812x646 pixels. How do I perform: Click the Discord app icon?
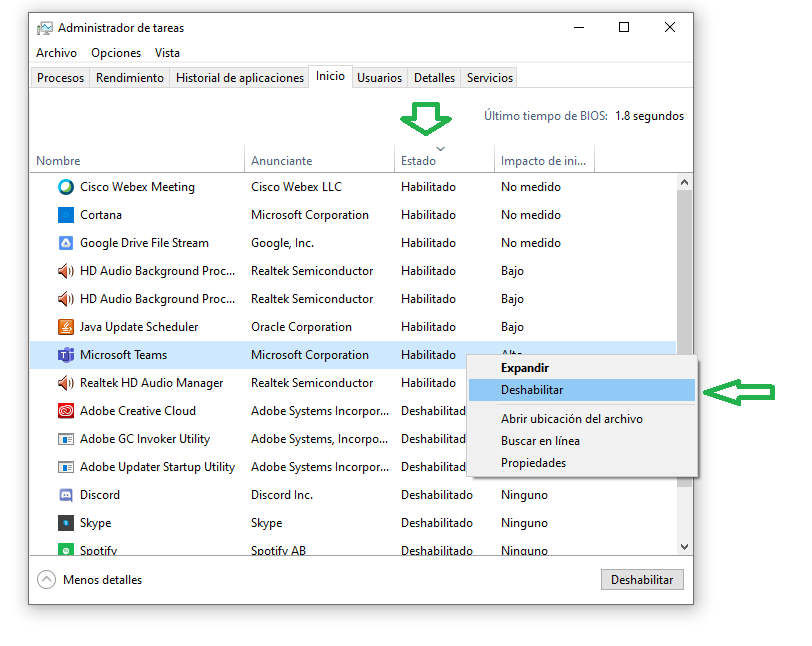pos(66,495)
